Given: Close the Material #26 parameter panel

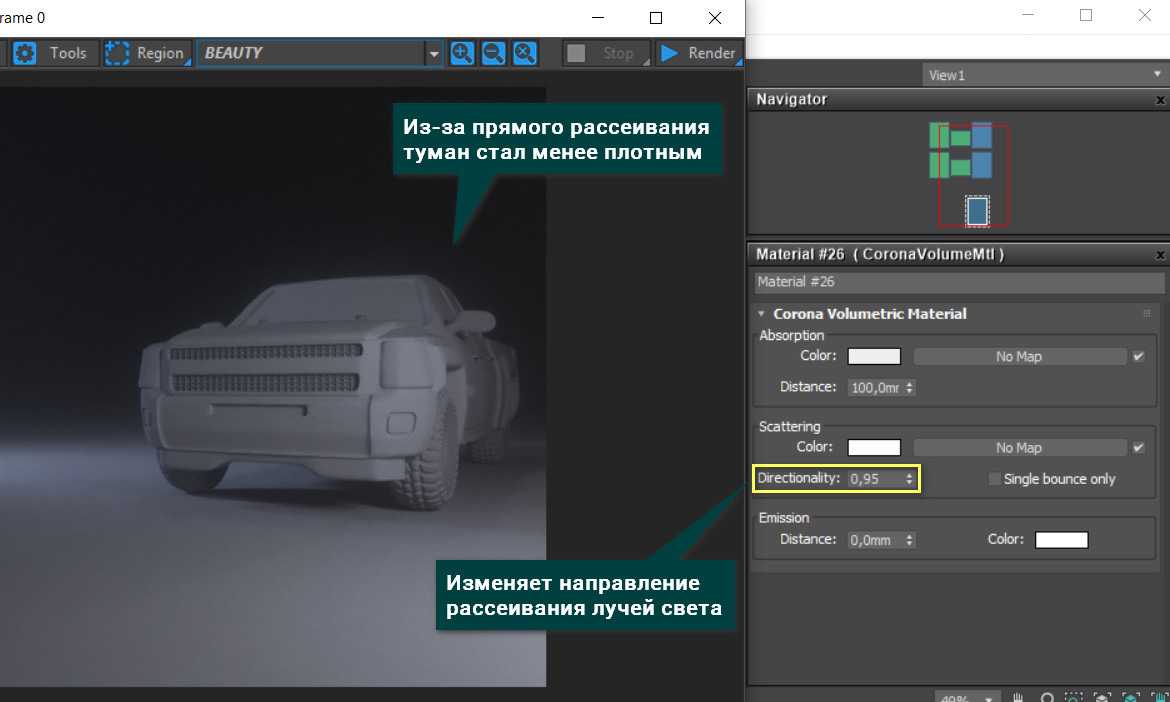Looking at the screenshot, I should [1160, 255].
